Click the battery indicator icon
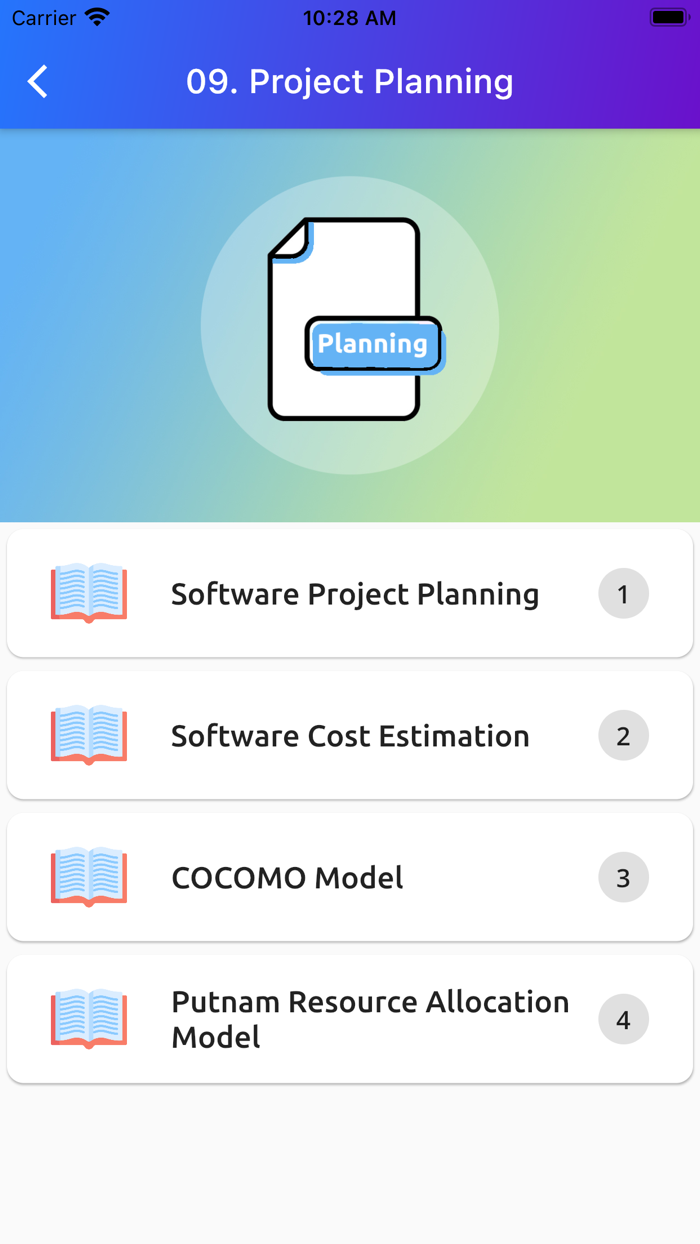 (x=668, y=16)
